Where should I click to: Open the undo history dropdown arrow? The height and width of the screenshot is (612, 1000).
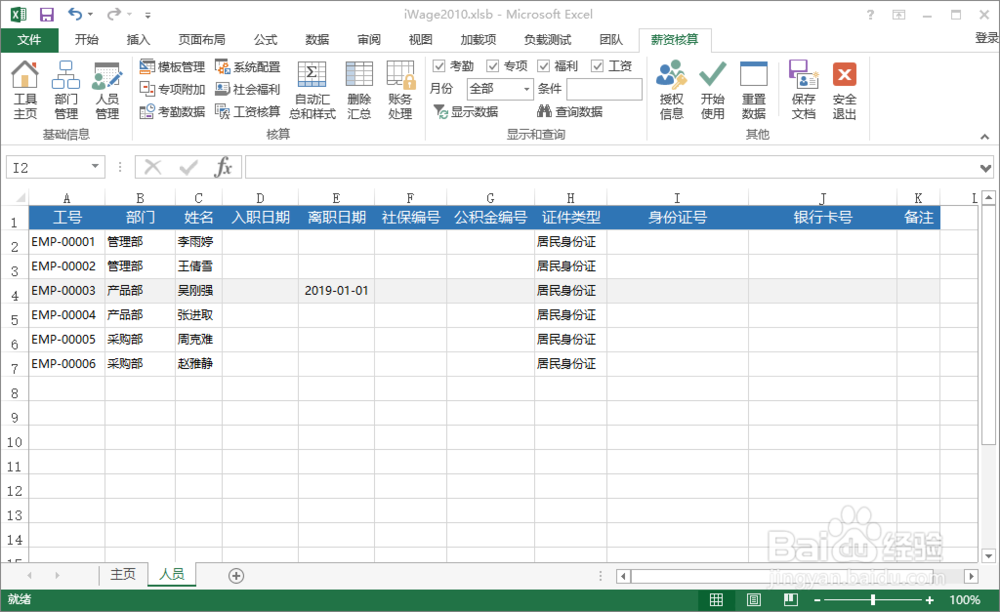91,14
